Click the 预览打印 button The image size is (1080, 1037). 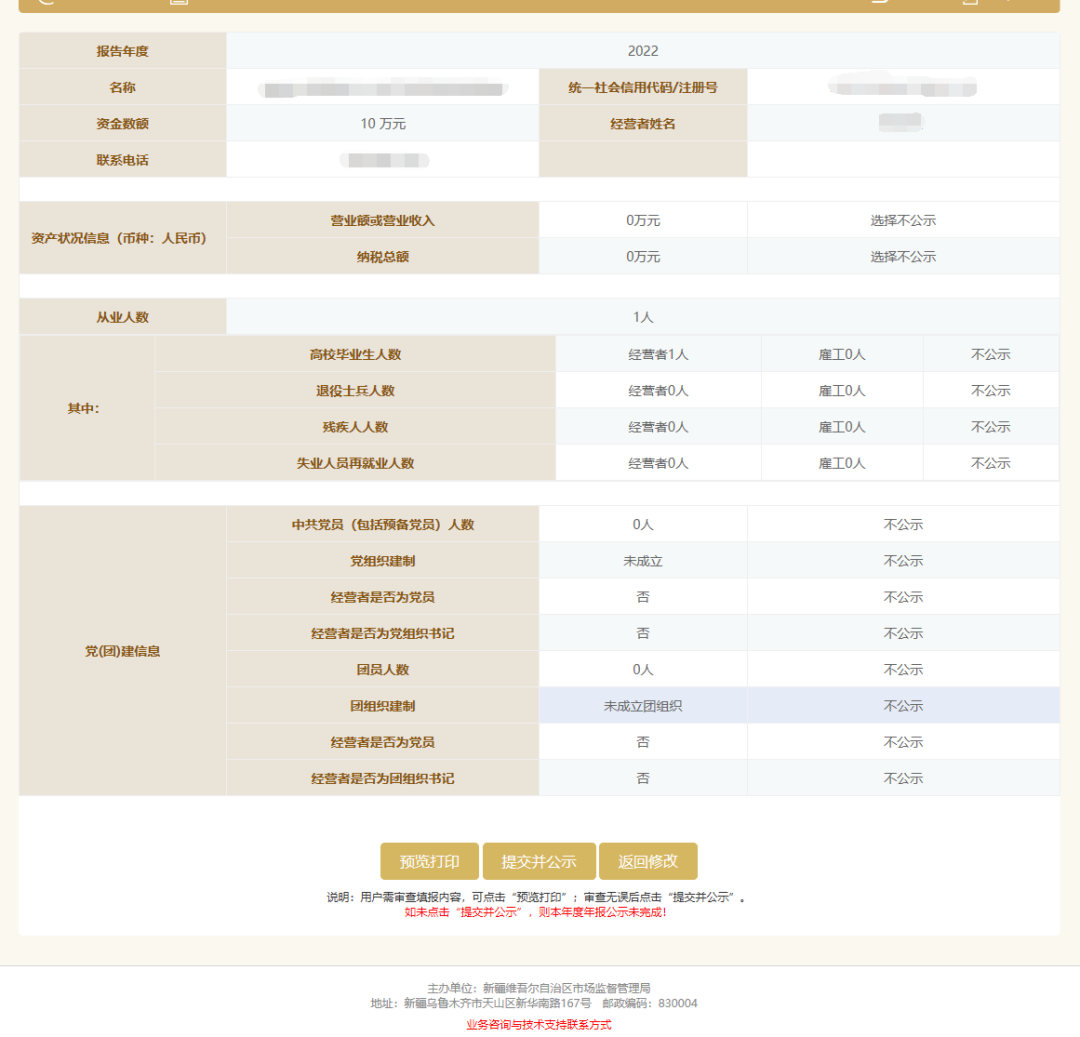point(430,861)
